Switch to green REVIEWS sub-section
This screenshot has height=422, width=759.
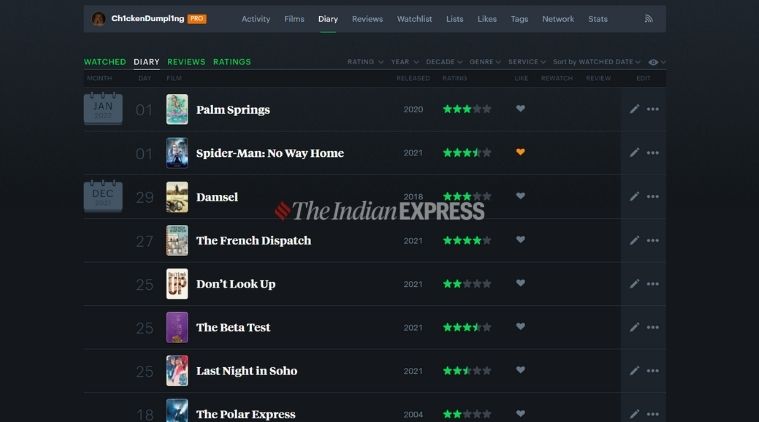click(x=186, y=62)
